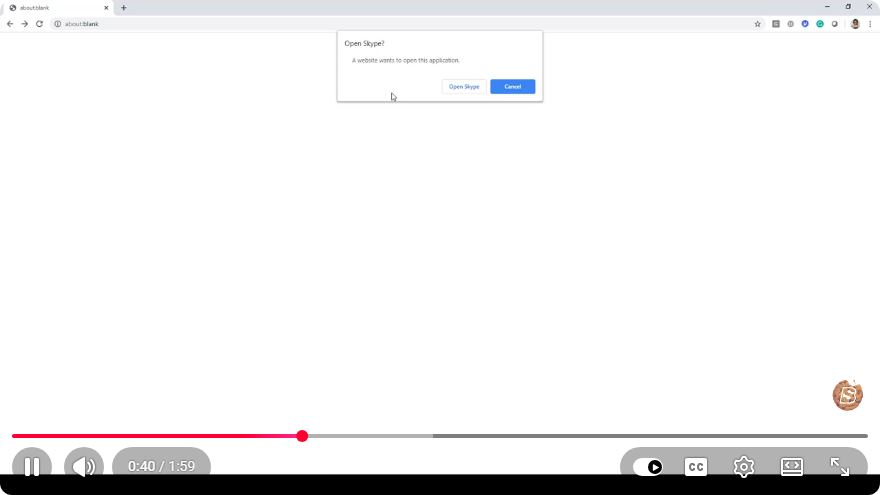The width and height of the screenshot is (880, 495).
Task: Click the dark round extension icon by the avatar
Action: [x=835, y=24]
